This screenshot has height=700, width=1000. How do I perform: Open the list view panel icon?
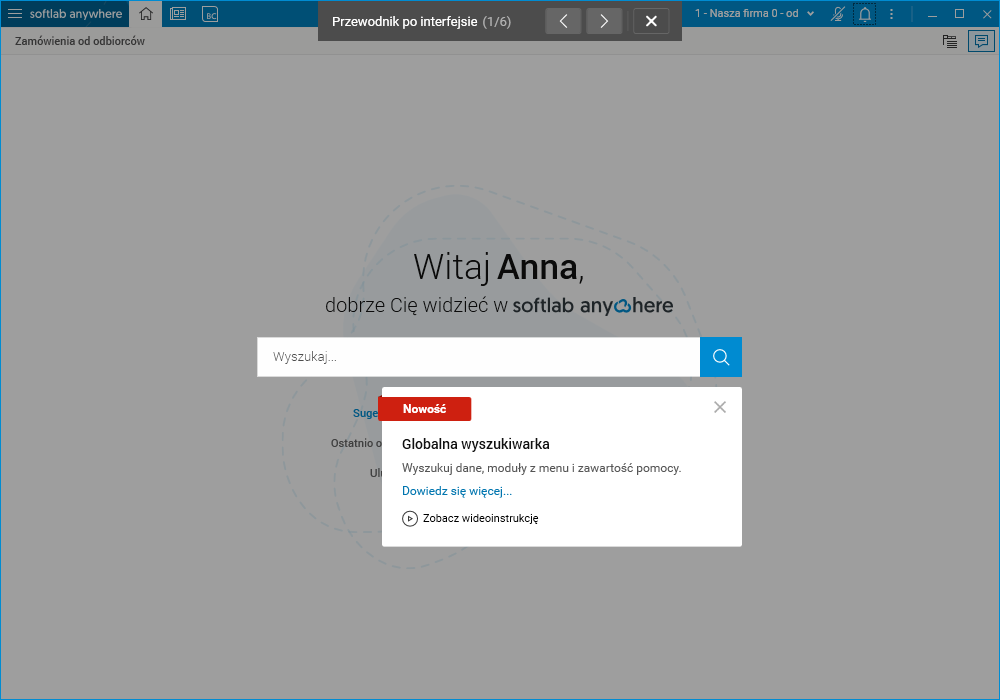click(x=950, y=41)
